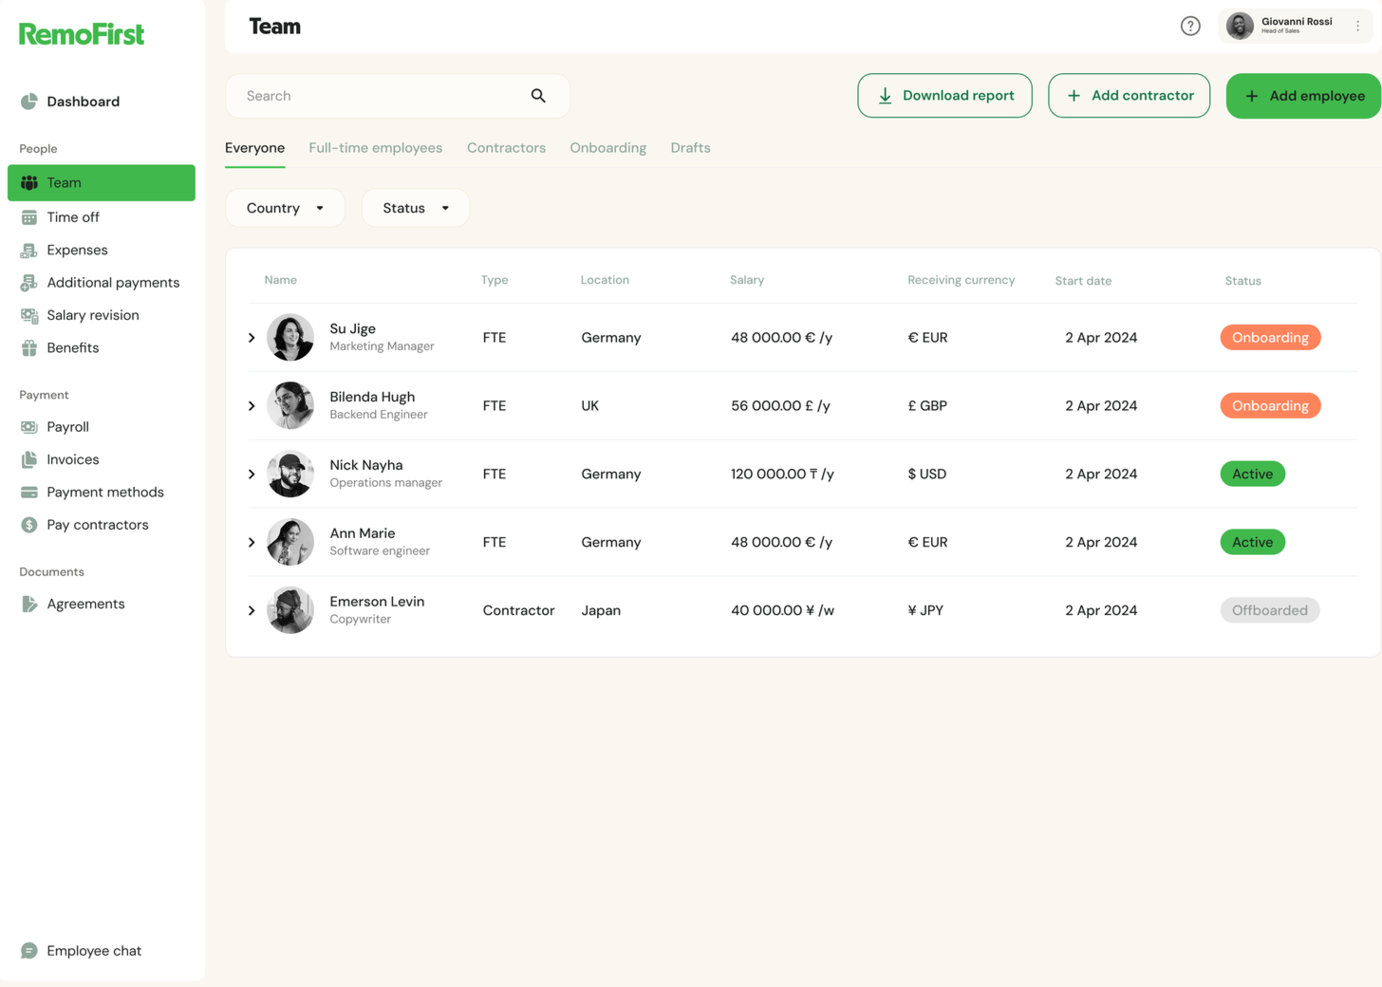Screen dimensions: 1382x987
Task: Open Payment methods from the sidebar
Action: tap(105, 491)
